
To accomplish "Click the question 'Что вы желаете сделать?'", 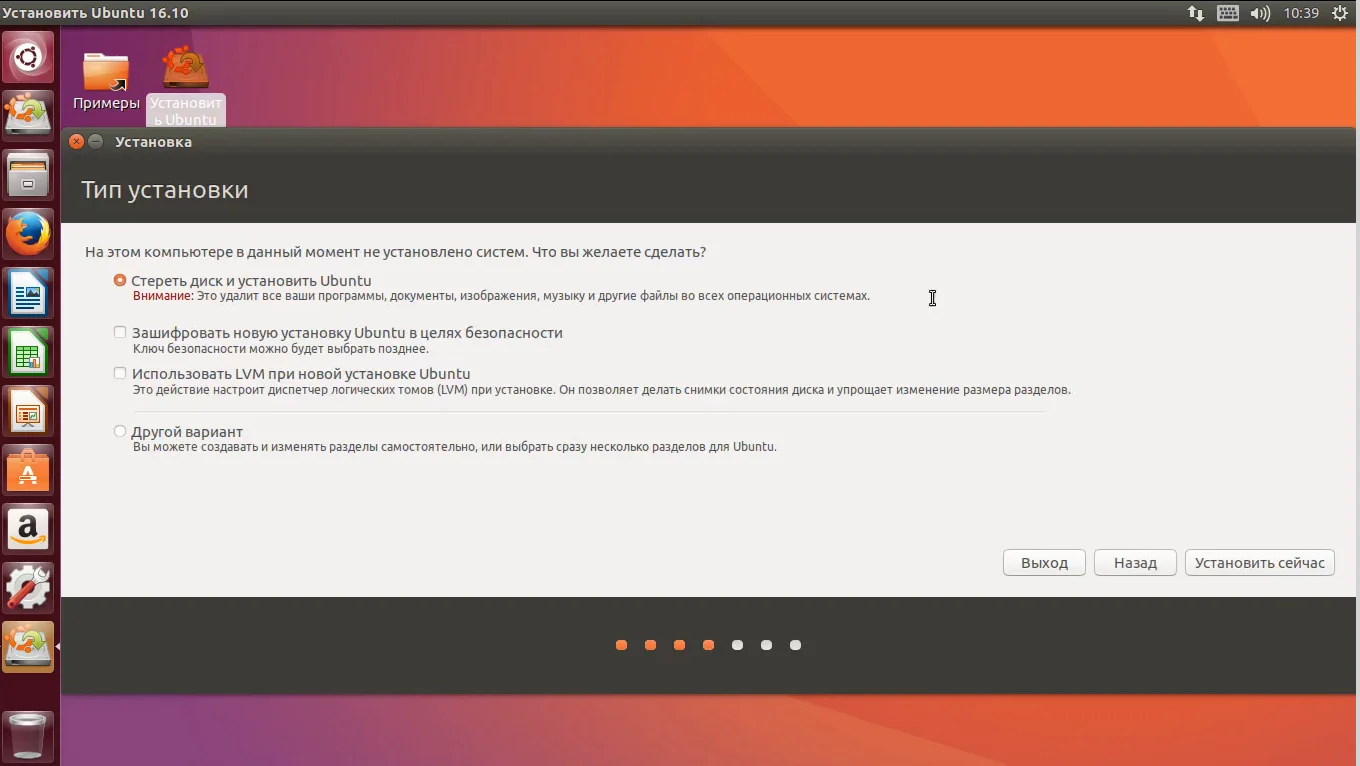I will [x=619, y=252].
